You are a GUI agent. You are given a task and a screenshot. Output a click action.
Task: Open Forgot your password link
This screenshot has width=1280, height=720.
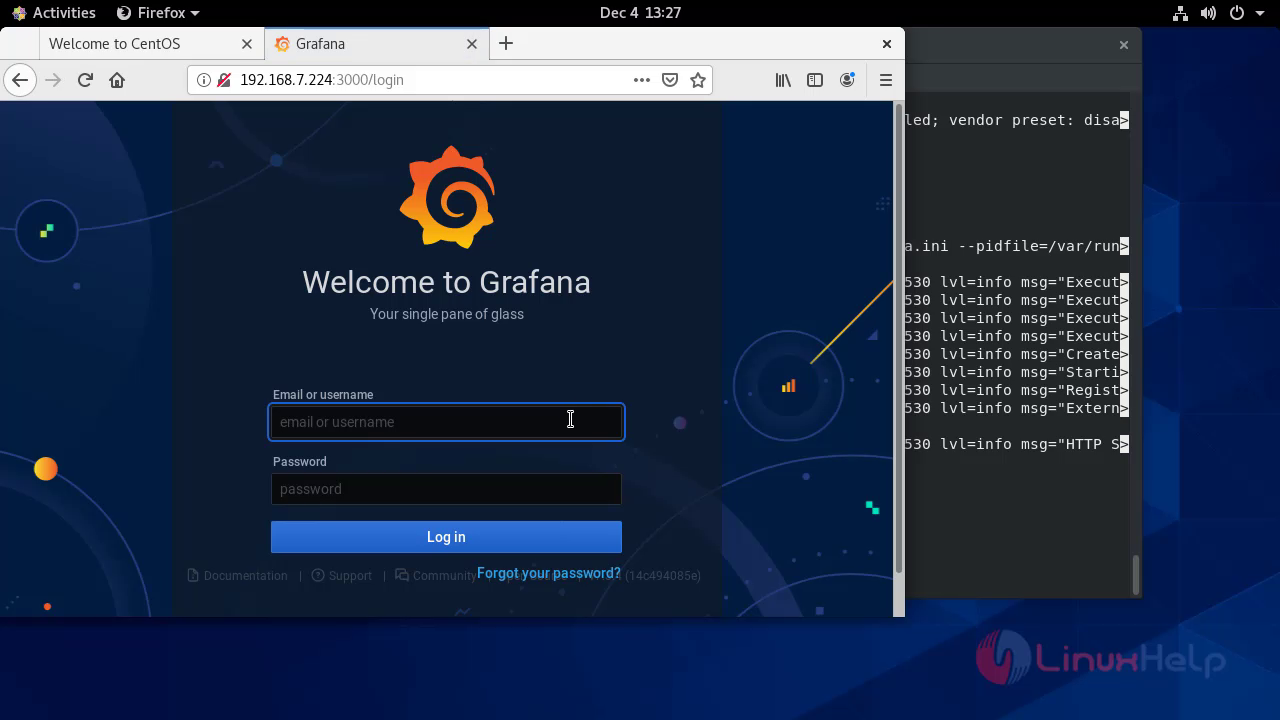(x=549, y=573)
